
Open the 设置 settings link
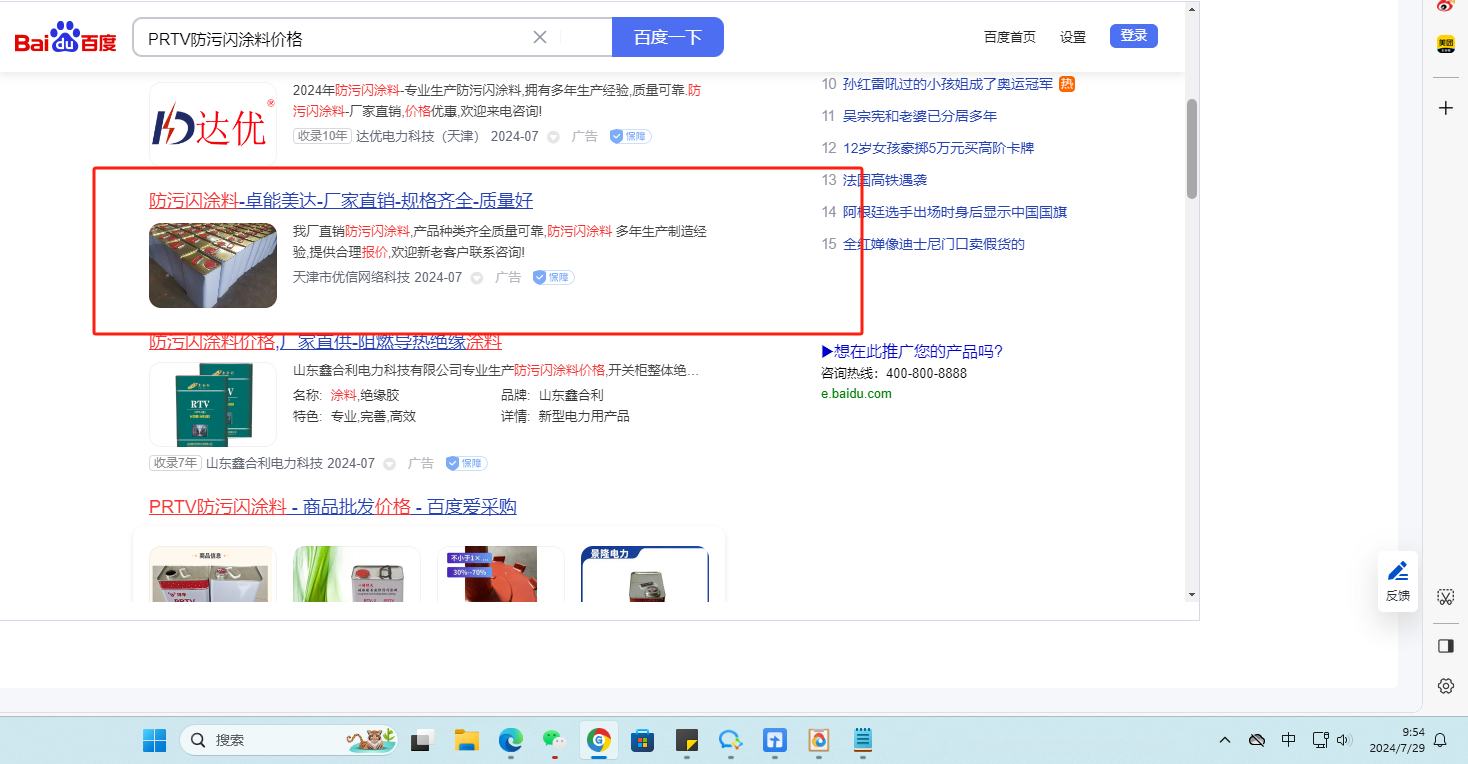click(x=1073, y=37)
